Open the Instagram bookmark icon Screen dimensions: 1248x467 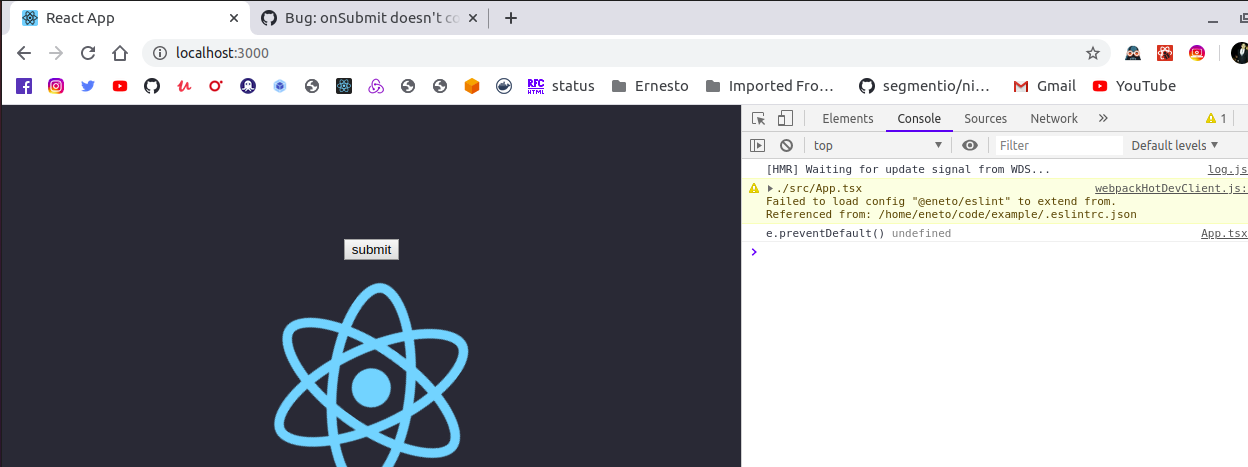(x=56, y=86)
